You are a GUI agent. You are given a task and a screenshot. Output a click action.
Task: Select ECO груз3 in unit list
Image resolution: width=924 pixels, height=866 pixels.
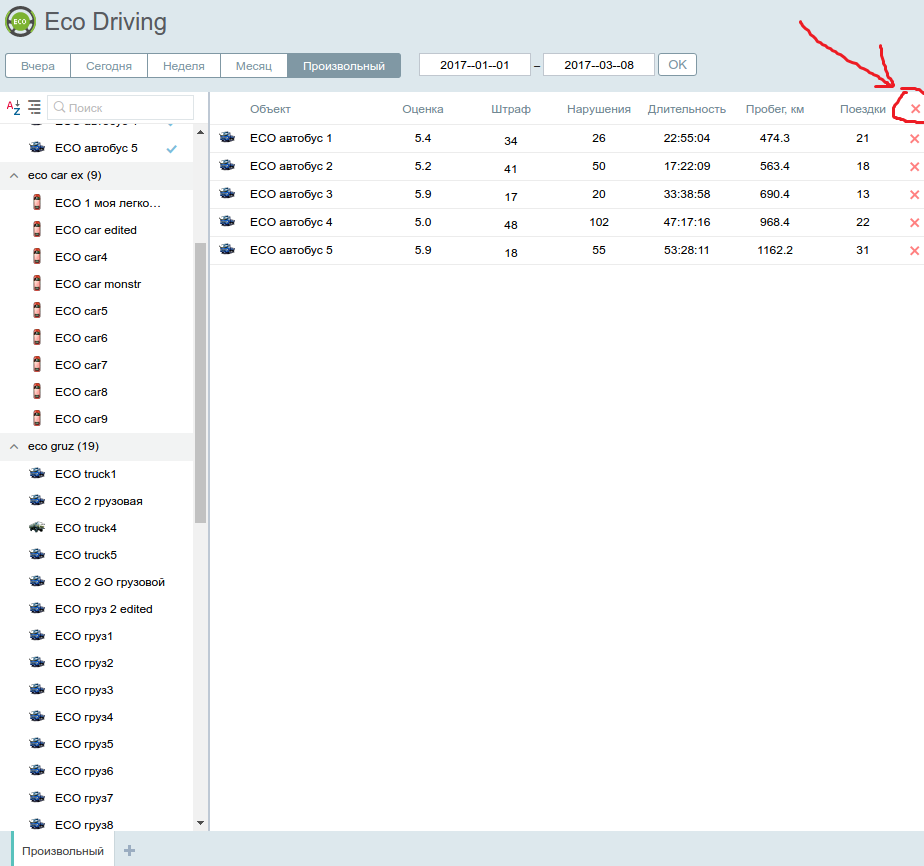(84, 690)
